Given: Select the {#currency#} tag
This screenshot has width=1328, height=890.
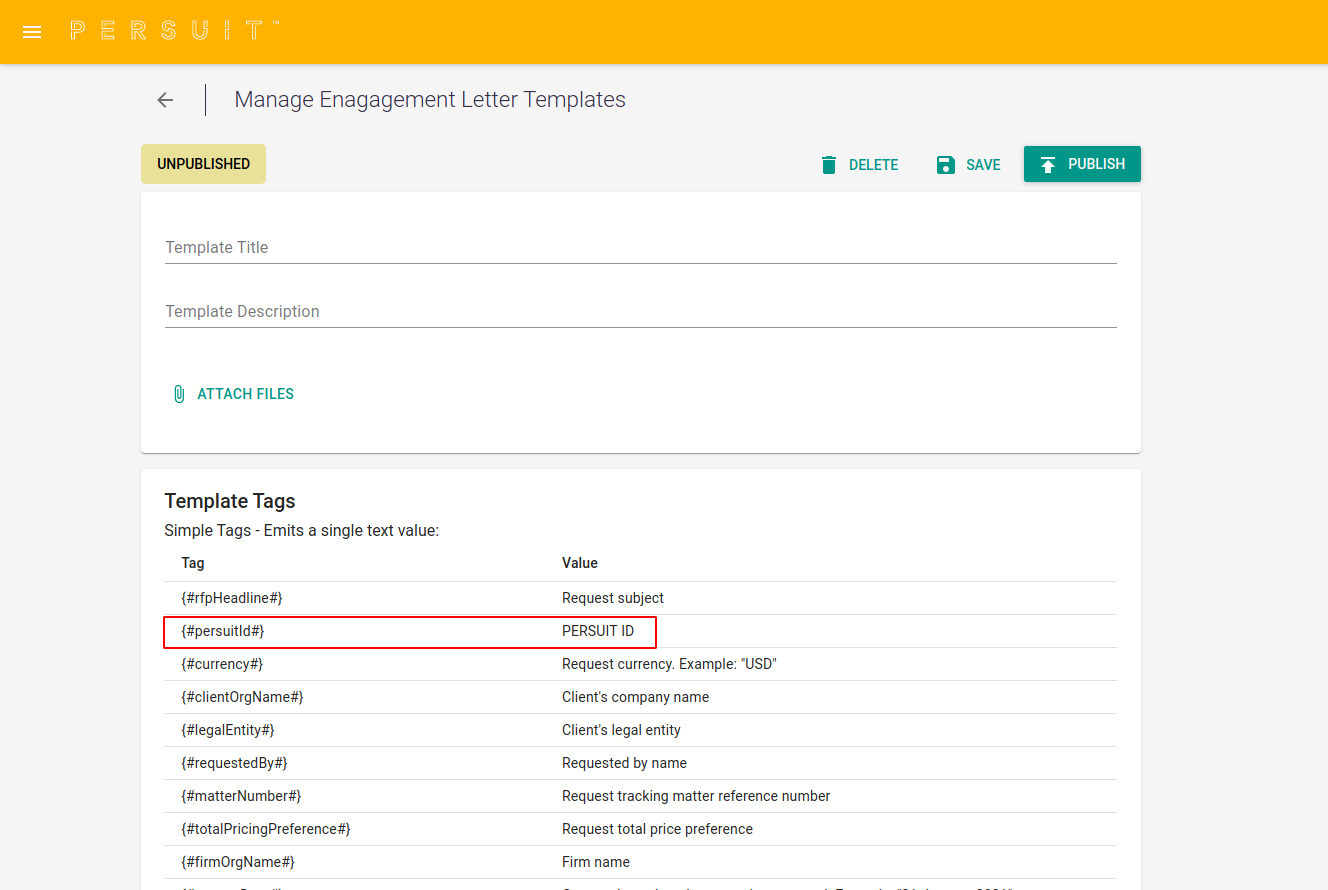Looking at the screenshot, I should [x=222, y=664].
